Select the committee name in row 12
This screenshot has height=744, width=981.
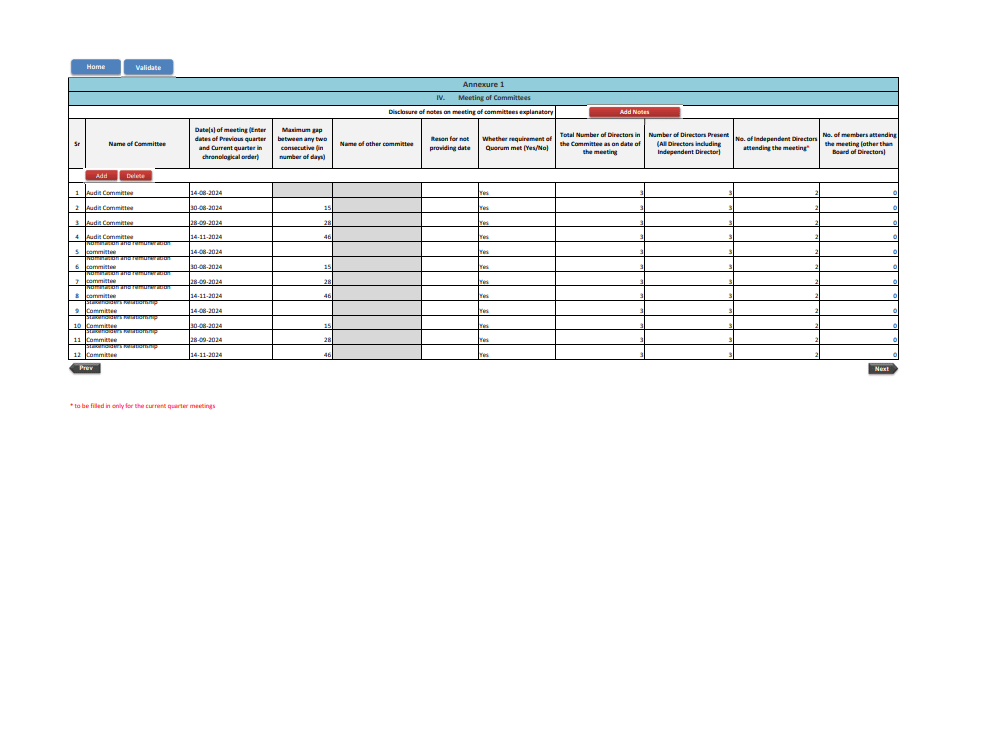137,352
